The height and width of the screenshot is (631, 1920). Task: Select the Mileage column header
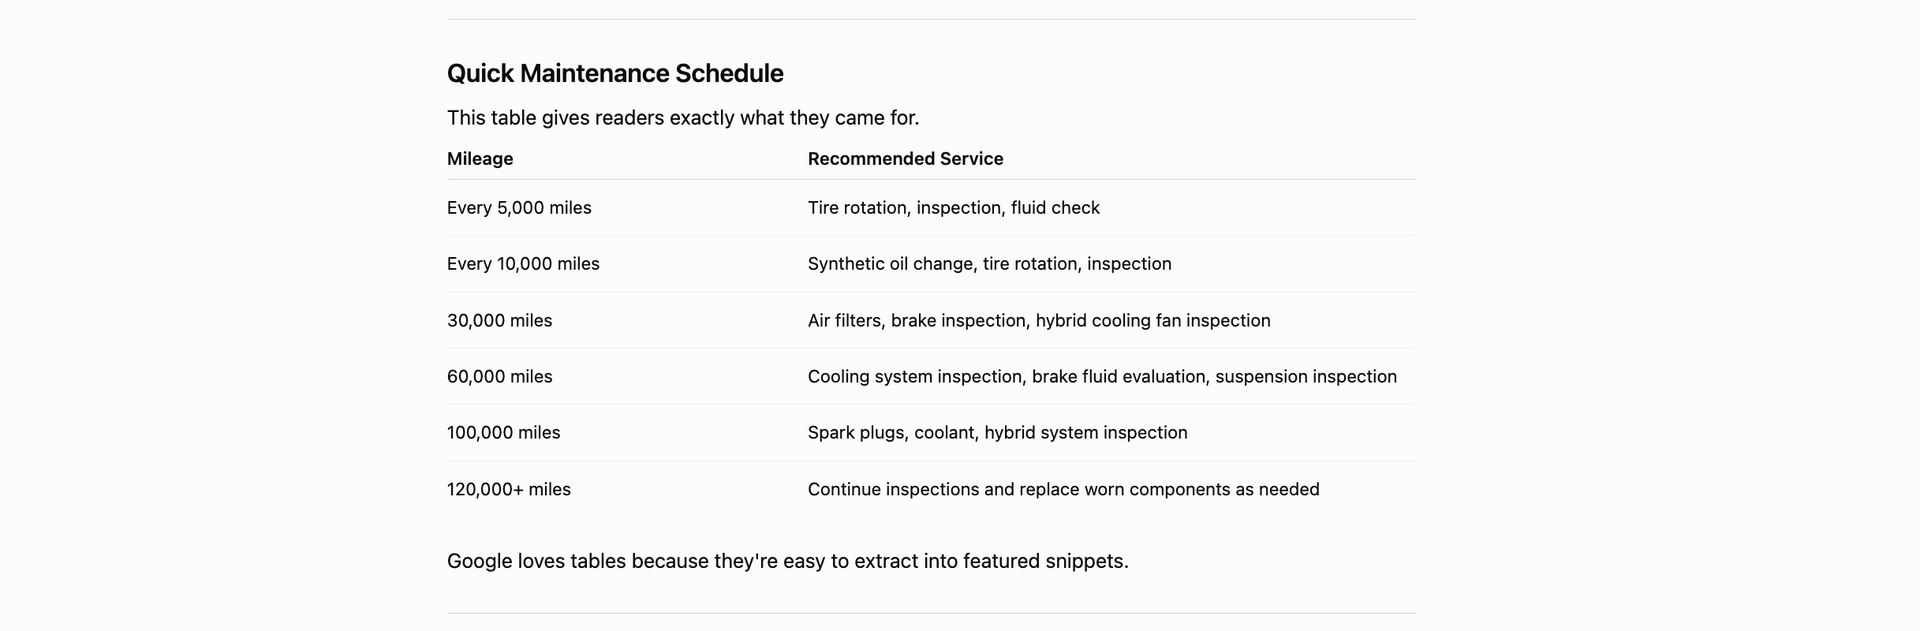pyautogui.click(x=480, y=159)
